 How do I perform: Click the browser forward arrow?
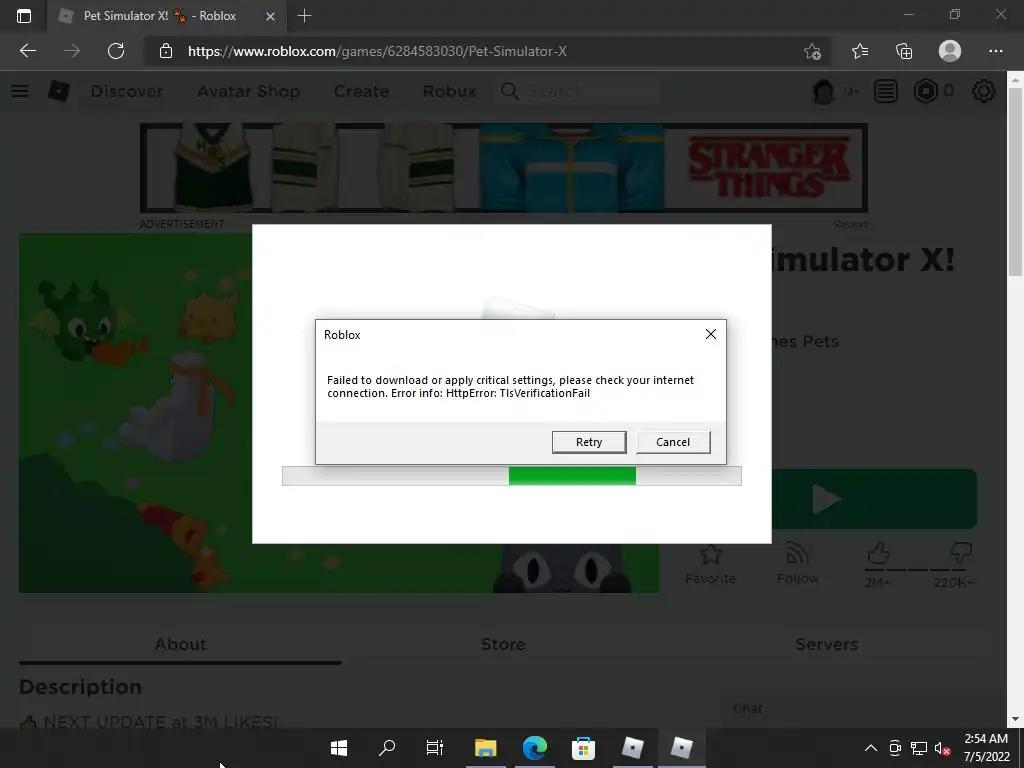point(72,51)
